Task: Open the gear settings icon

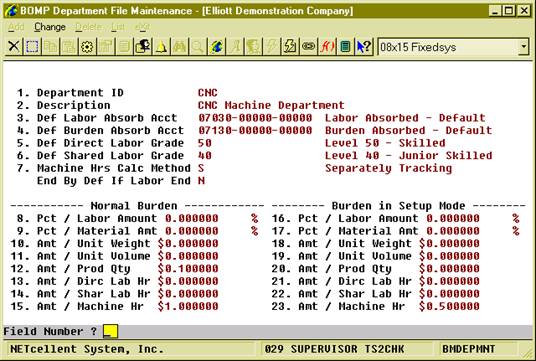Action: pyautogui.click(x=87, y=46)
